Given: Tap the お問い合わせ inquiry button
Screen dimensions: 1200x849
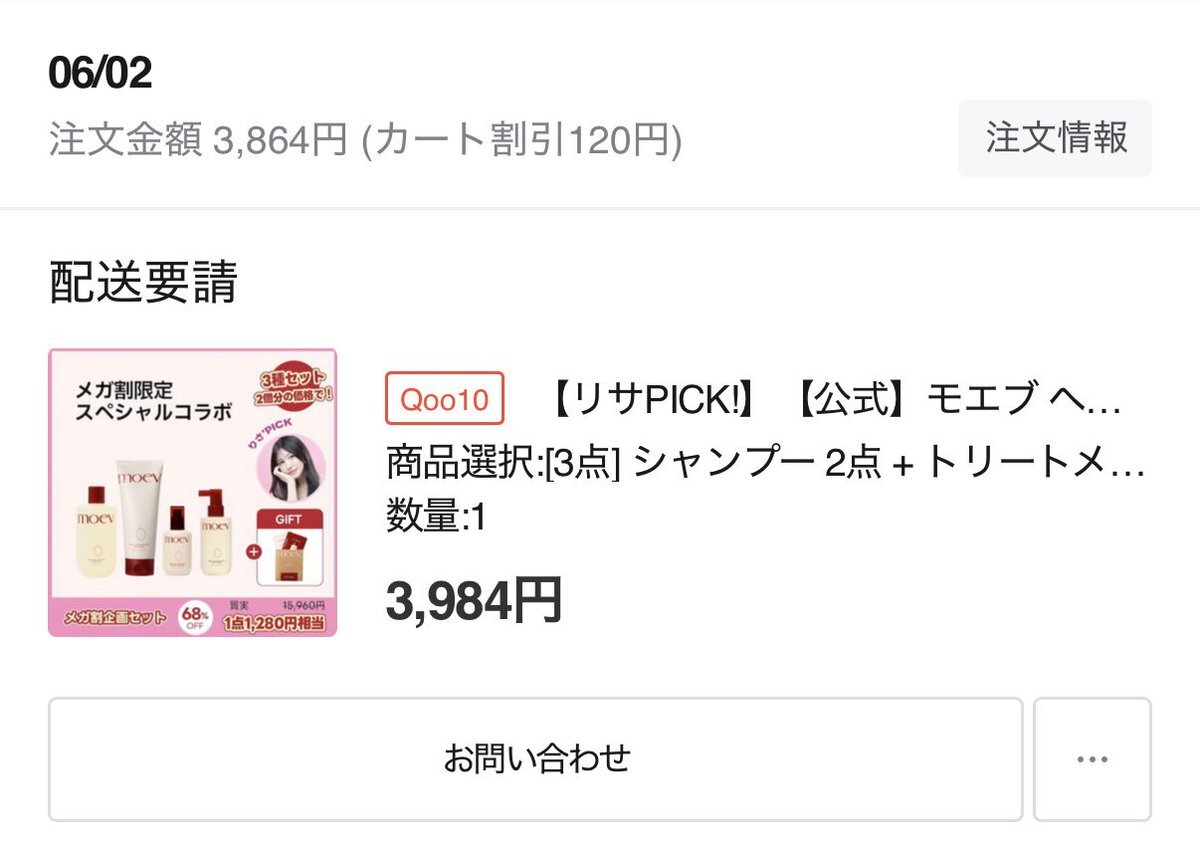Looking at the screenshot, I should (x=536, y=759).
